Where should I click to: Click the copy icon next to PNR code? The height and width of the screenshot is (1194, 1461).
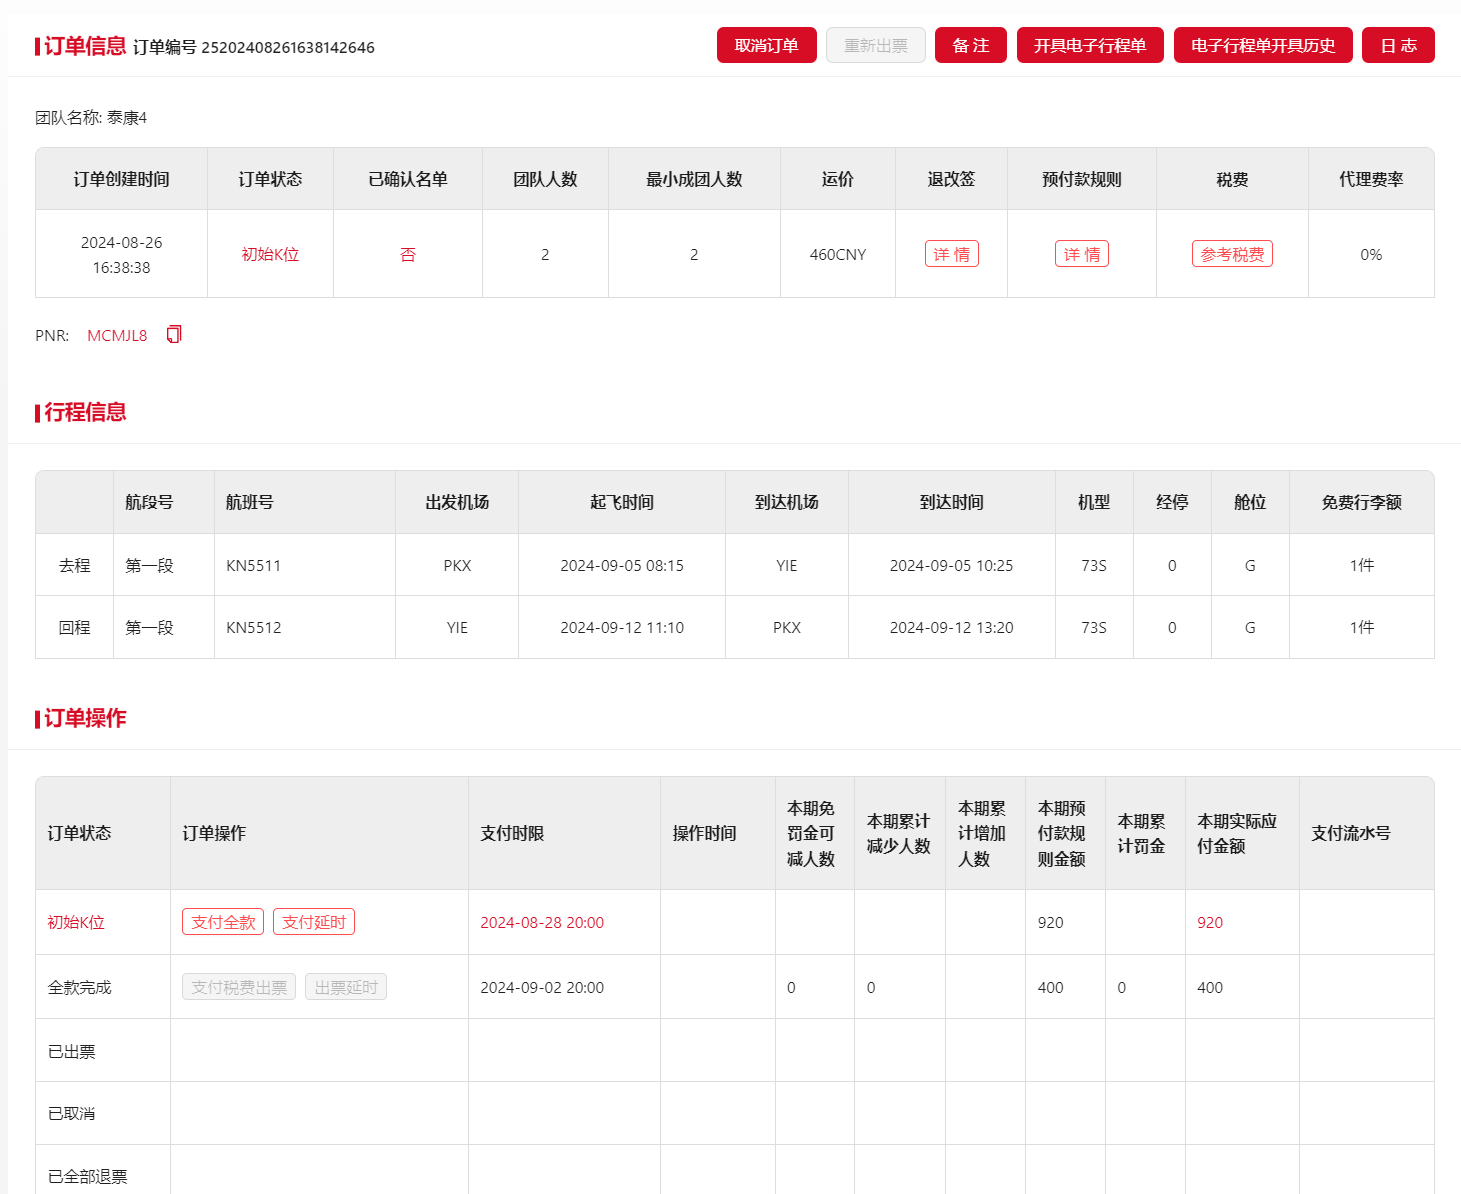174,334
